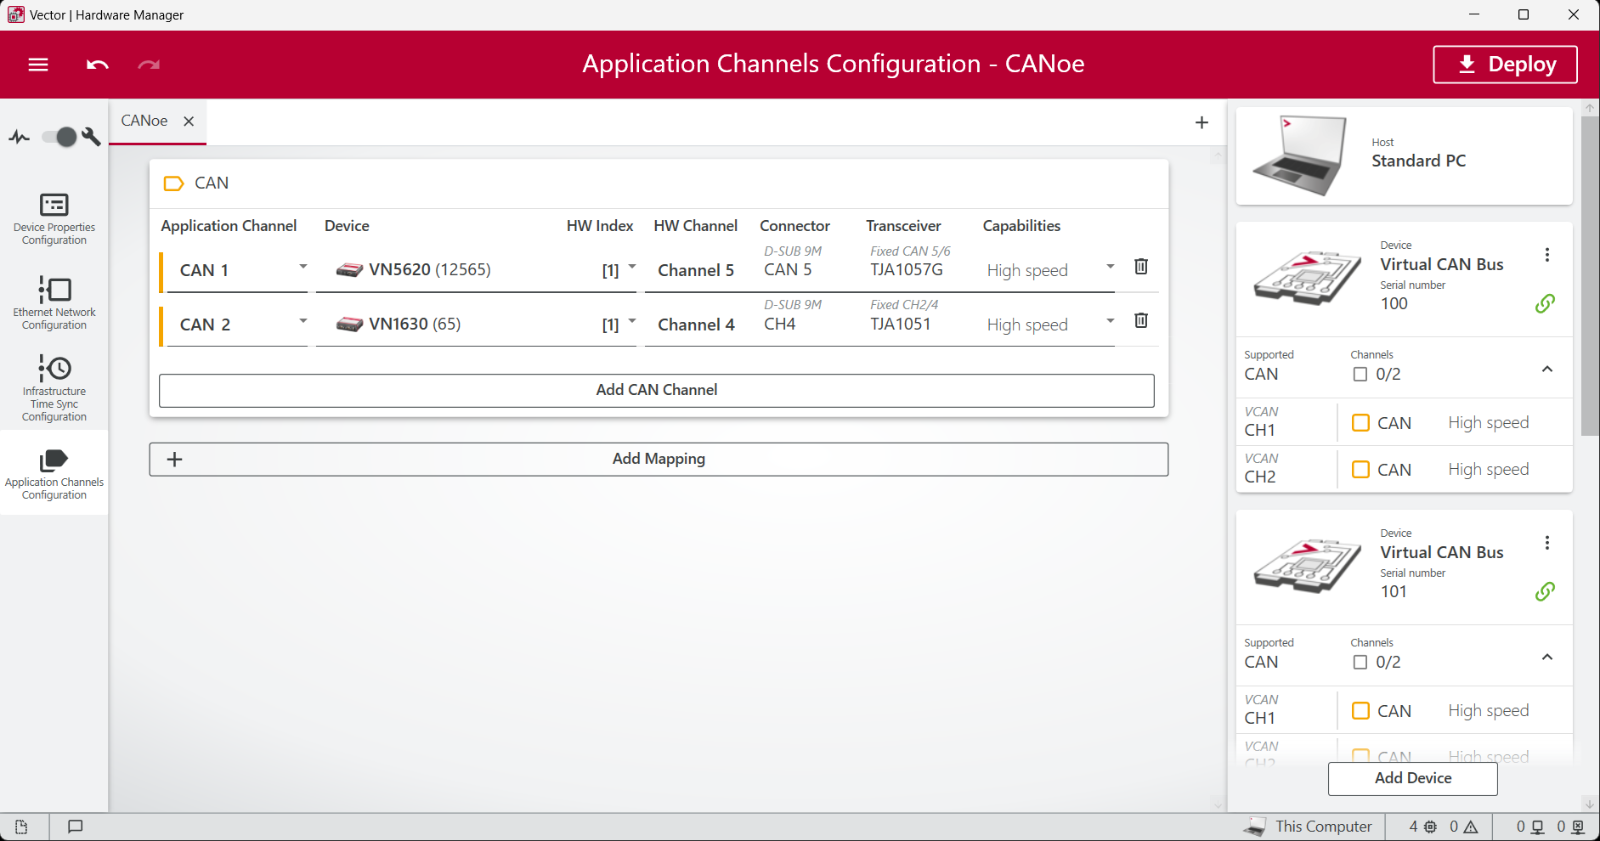Open options menu for Virtual CAN Bus 100
This screenshot has height=841, width=1600.
(1547, 255)
